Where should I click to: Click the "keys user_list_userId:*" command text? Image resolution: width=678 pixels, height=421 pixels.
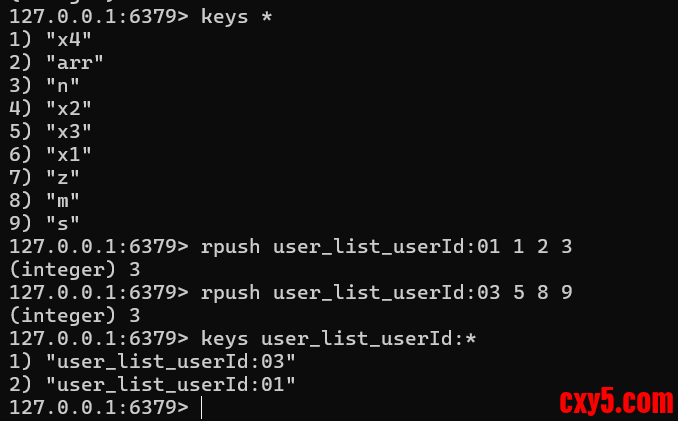338,338
